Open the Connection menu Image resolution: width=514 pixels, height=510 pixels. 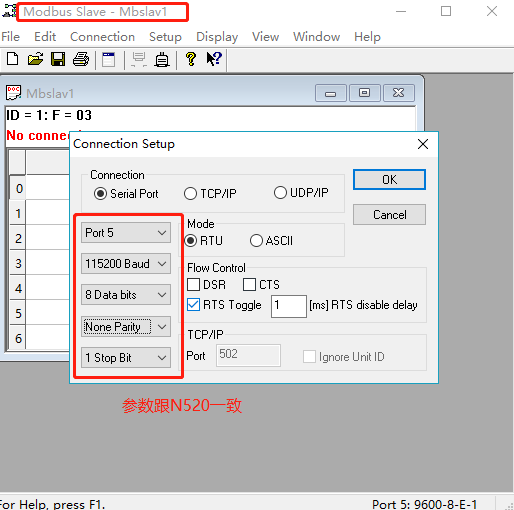(x=102, y=37)
